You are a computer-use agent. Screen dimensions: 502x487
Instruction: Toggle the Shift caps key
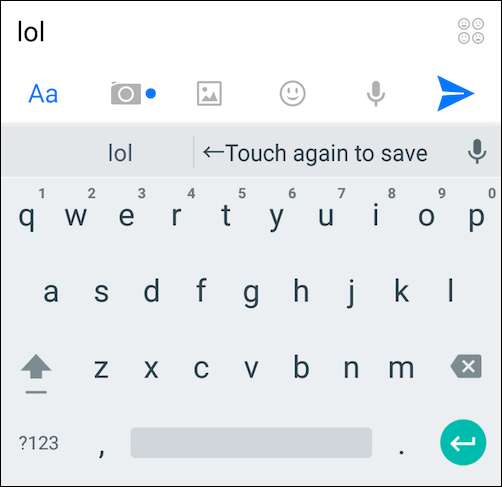point(36,373)
